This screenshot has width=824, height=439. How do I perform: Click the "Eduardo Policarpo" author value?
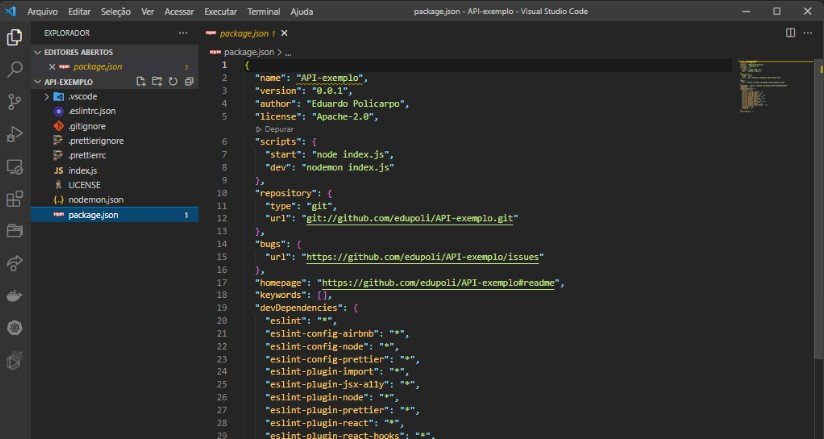coord(355,104)
